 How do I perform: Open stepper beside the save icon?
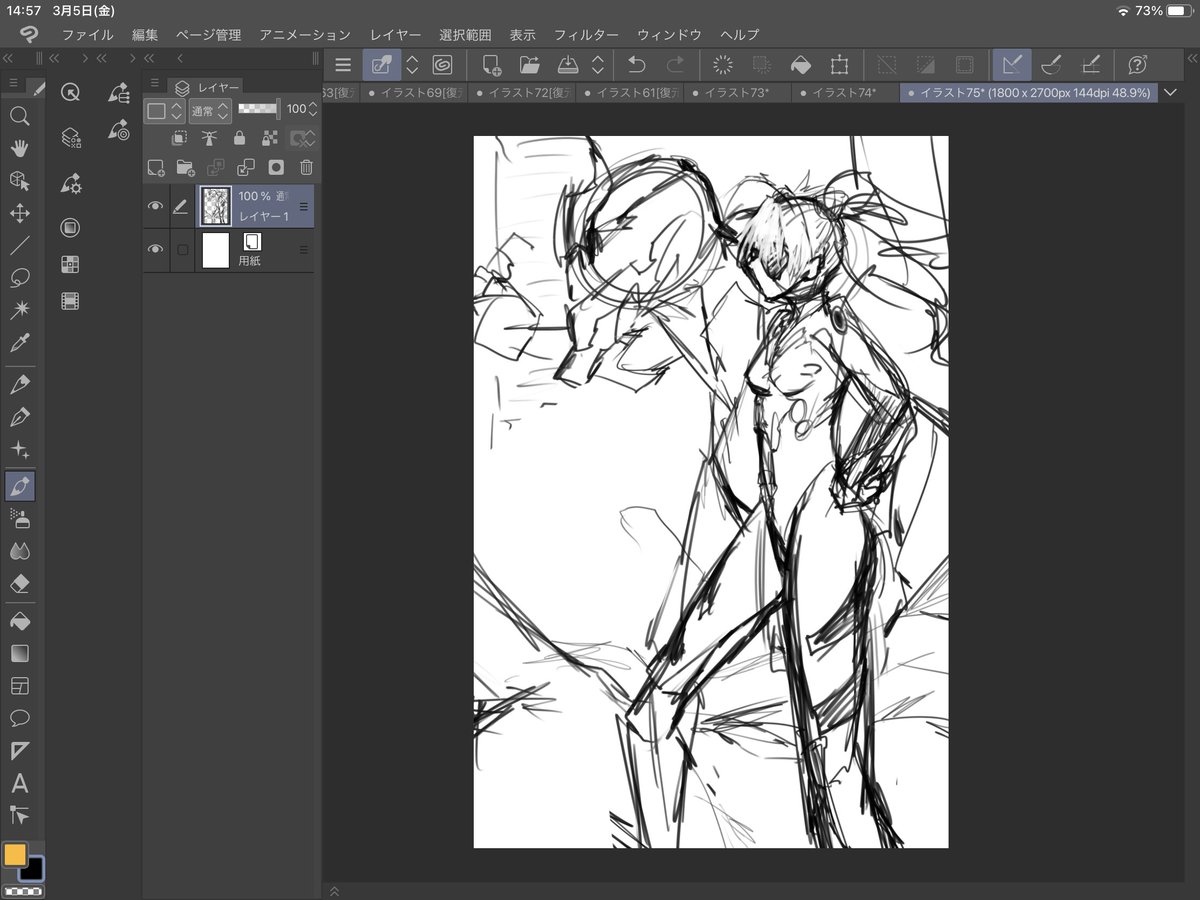(x=597, y=65)
